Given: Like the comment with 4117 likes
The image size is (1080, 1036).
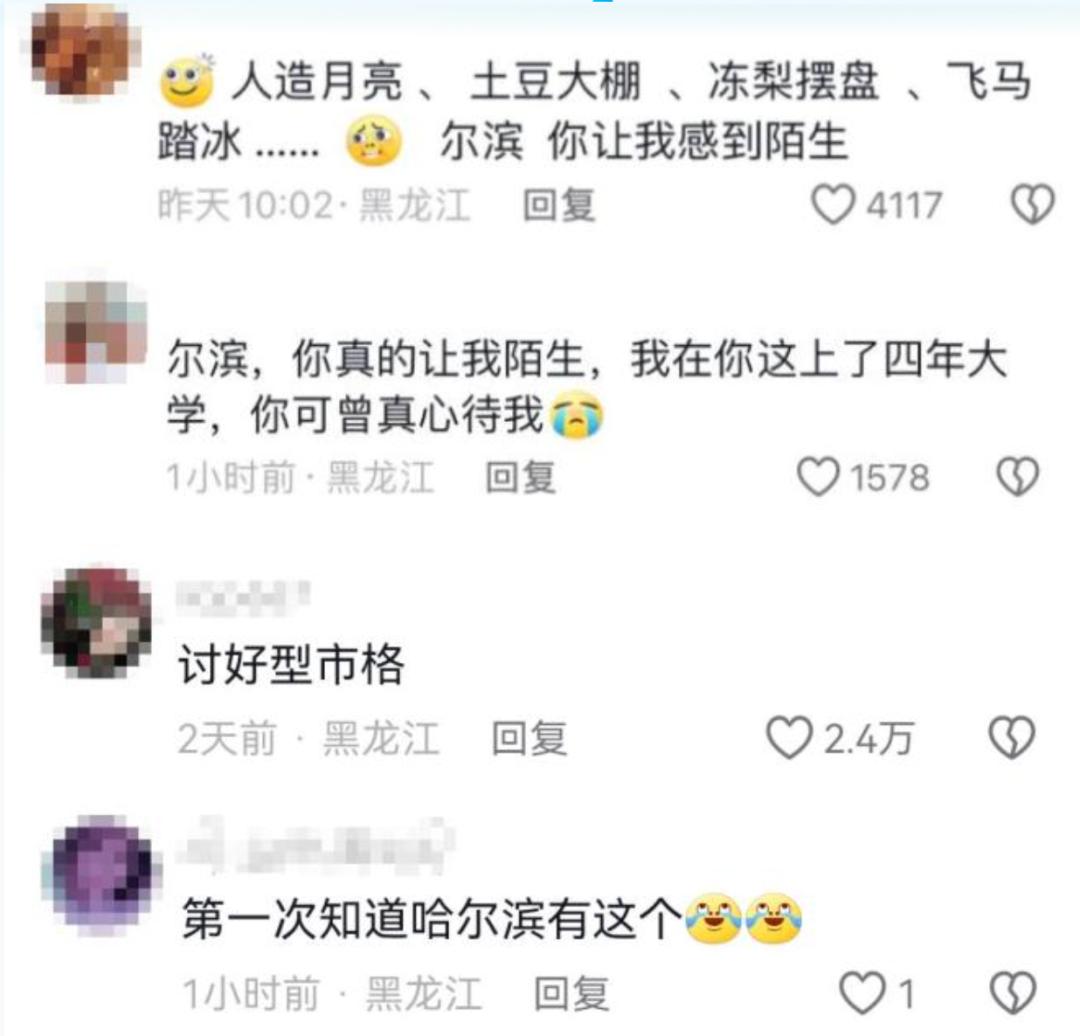Looking at the screenshot, I should (833, 205).
